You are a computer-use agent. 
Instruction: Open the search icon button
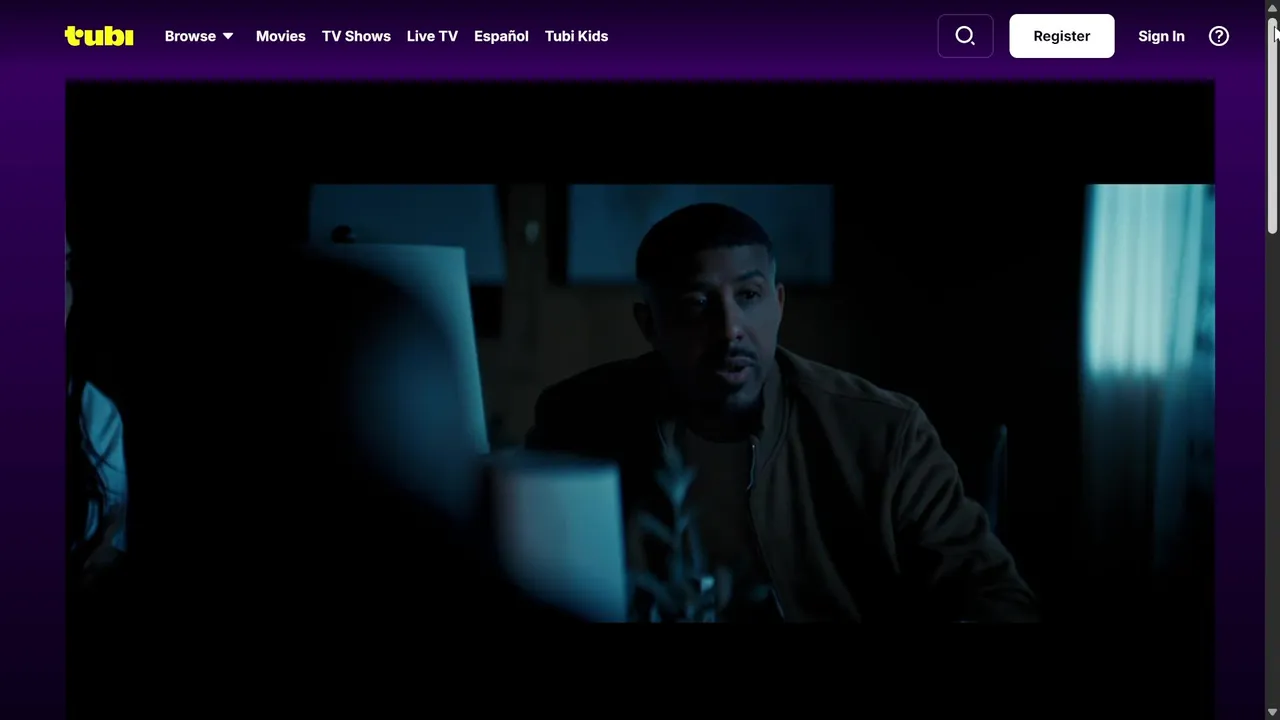coord(965,36)
